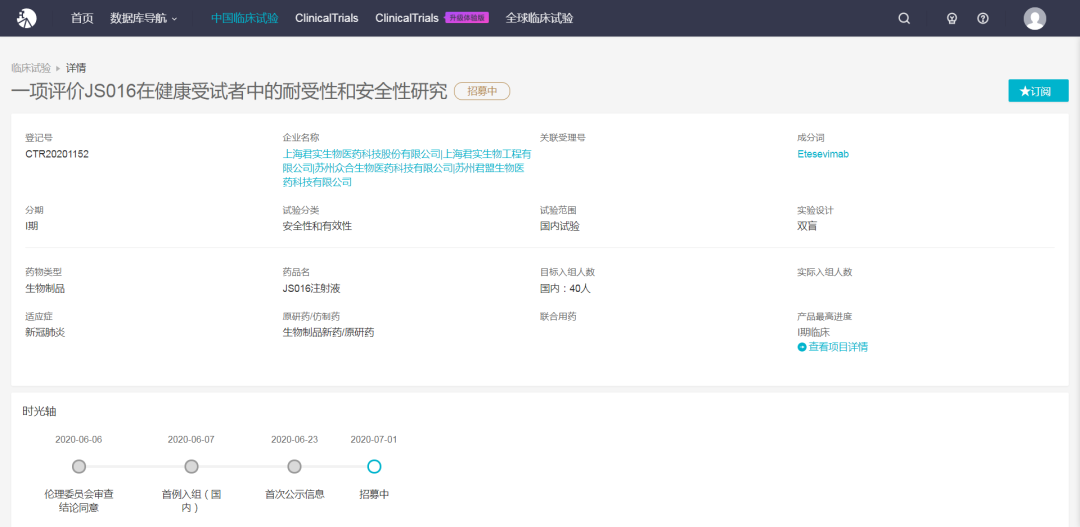
Task: Click the registration number CTR20201152
Action: click(x=57, y=154)
